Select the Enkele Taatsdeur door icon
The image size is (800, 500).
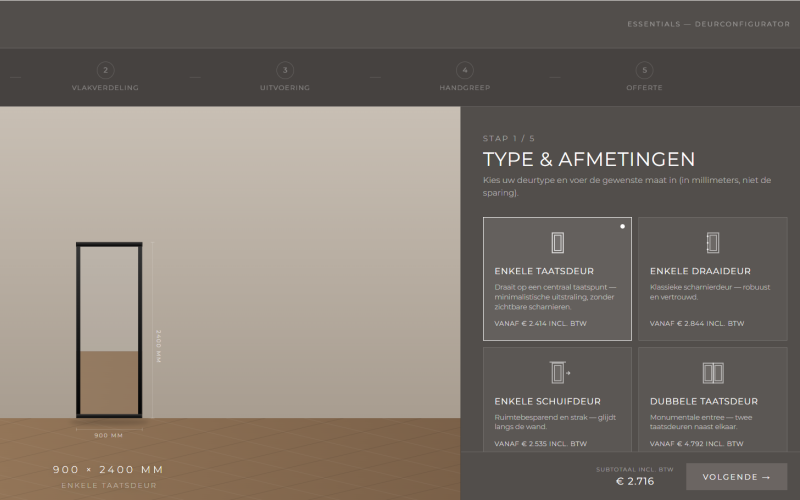[558, 243]
